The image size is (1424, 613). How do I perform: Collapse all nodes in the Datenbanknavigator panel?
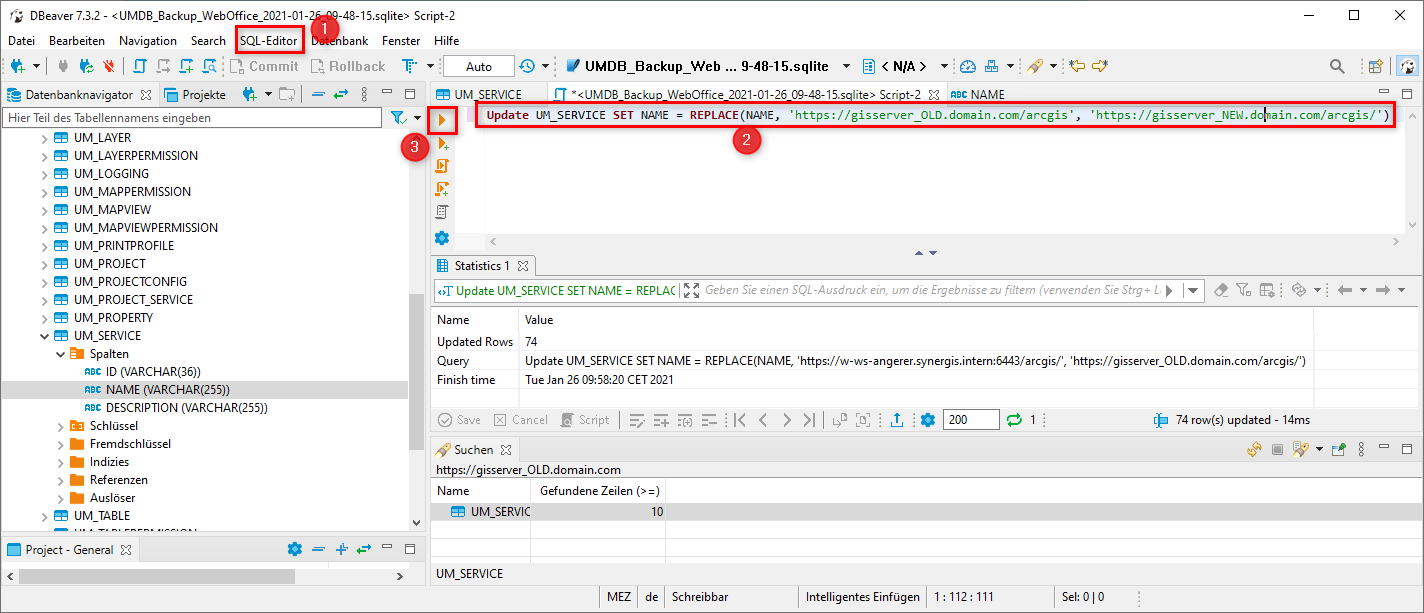click(316, 94)
